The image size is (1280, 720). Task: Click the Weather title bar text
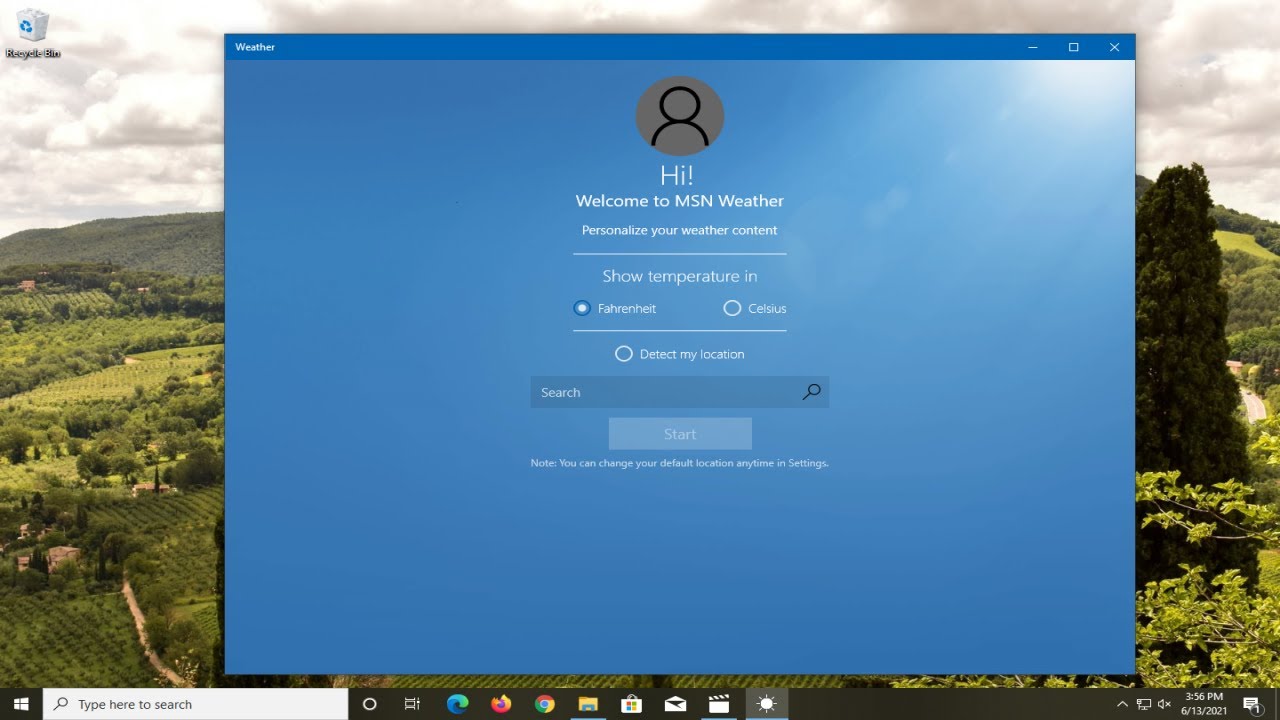(x=255, y=47)
